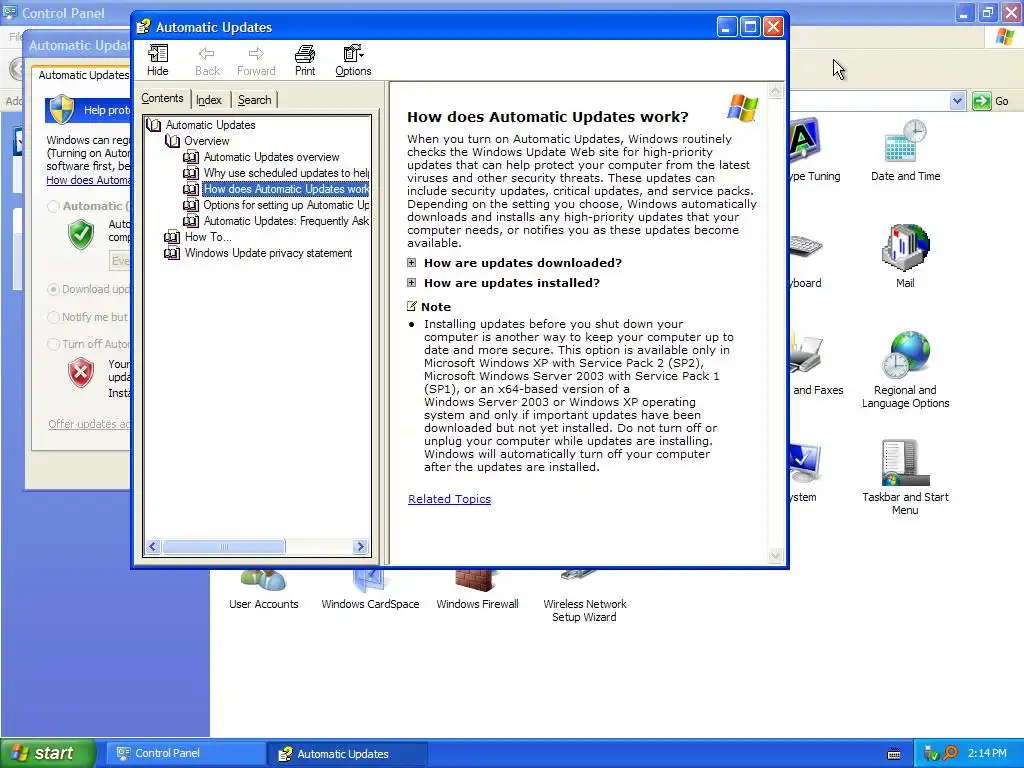Open the Every day schedule dropdown

tap(120, 261)
